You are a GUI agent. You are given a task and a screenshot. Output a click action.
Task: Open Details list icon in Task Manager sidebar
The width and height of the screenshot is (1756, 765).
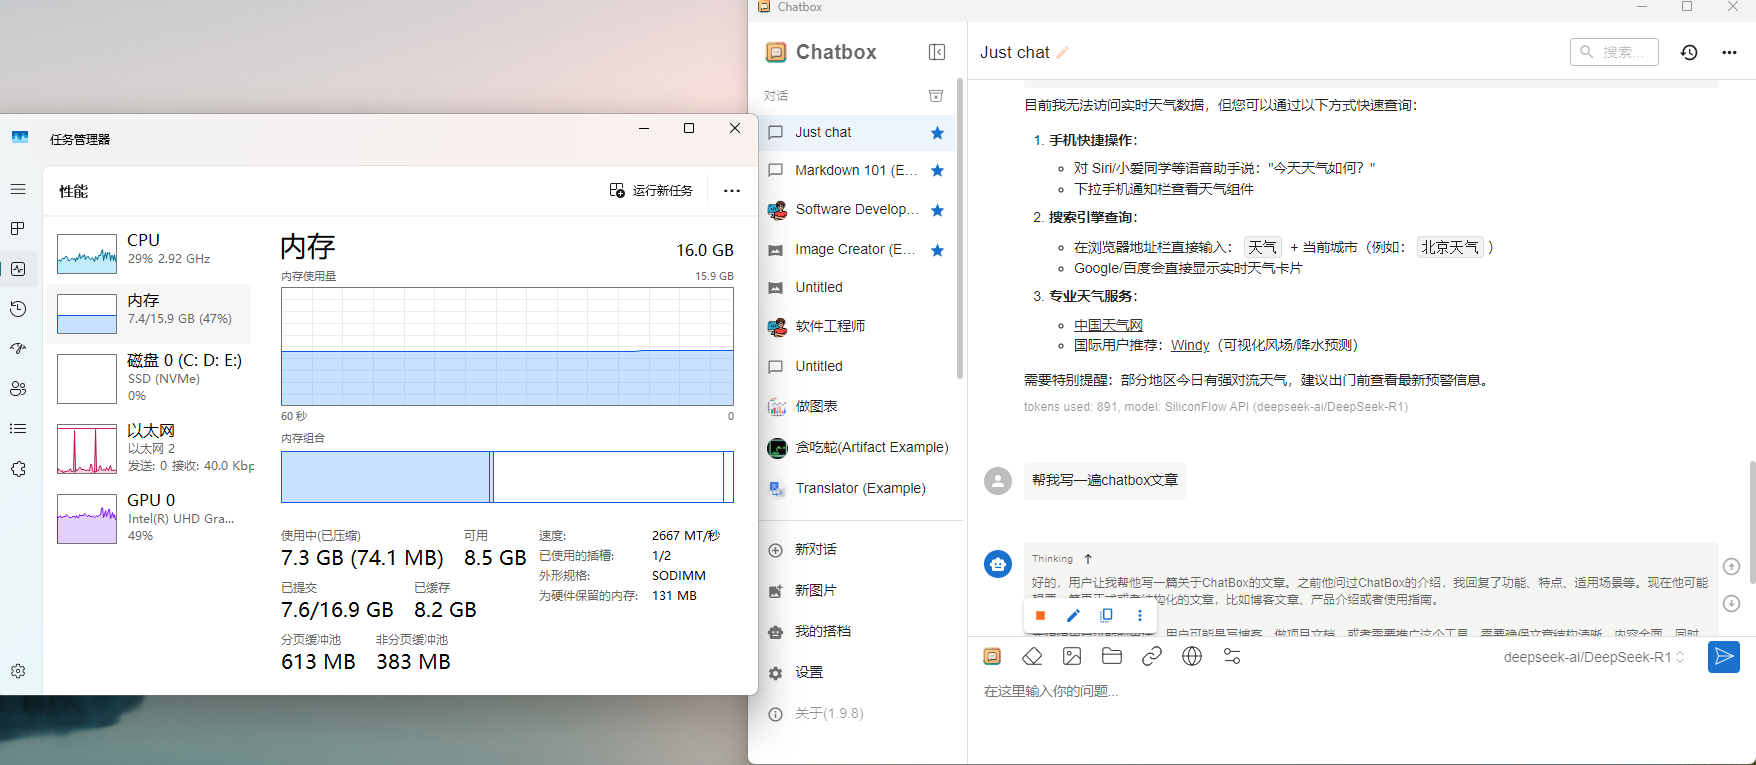[x=18, y=429]
